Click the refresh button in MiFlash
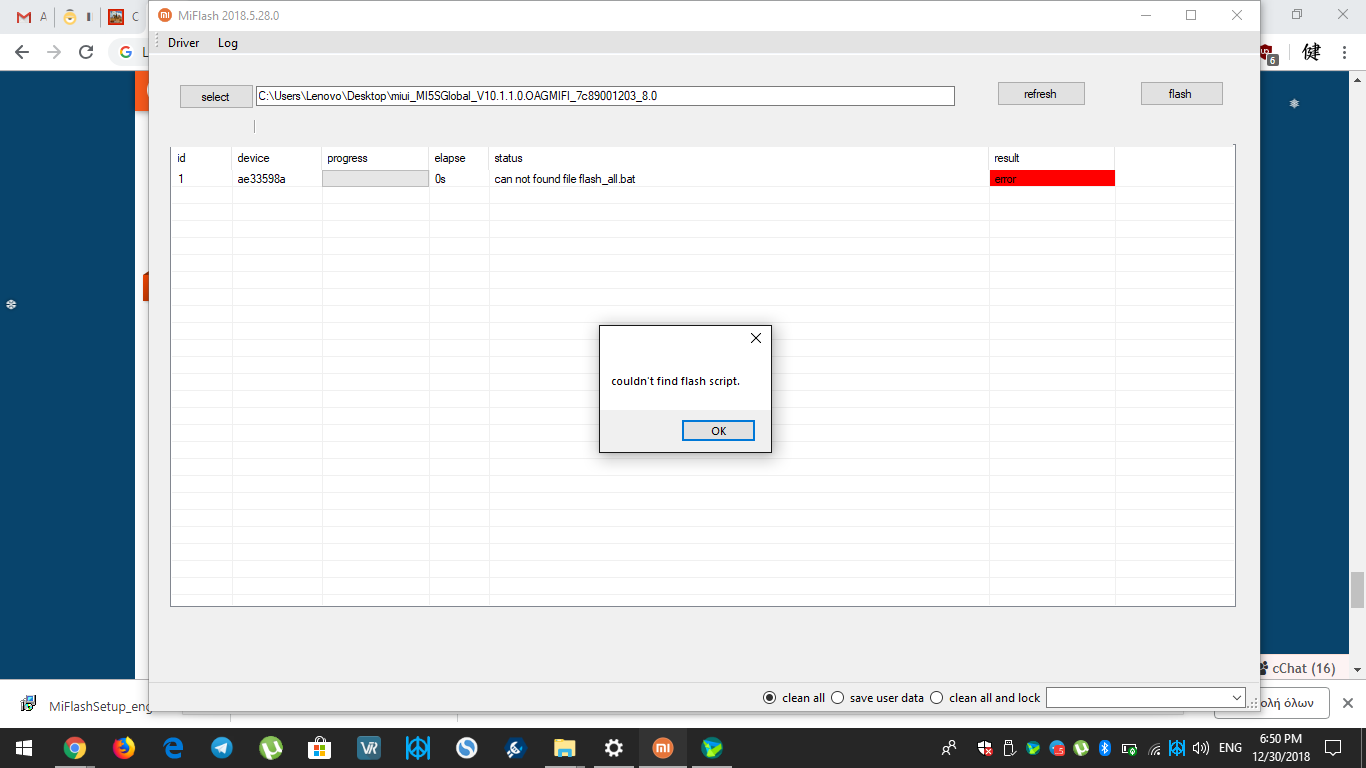This screenshot has height=768, width=1366. [1041, 94]
